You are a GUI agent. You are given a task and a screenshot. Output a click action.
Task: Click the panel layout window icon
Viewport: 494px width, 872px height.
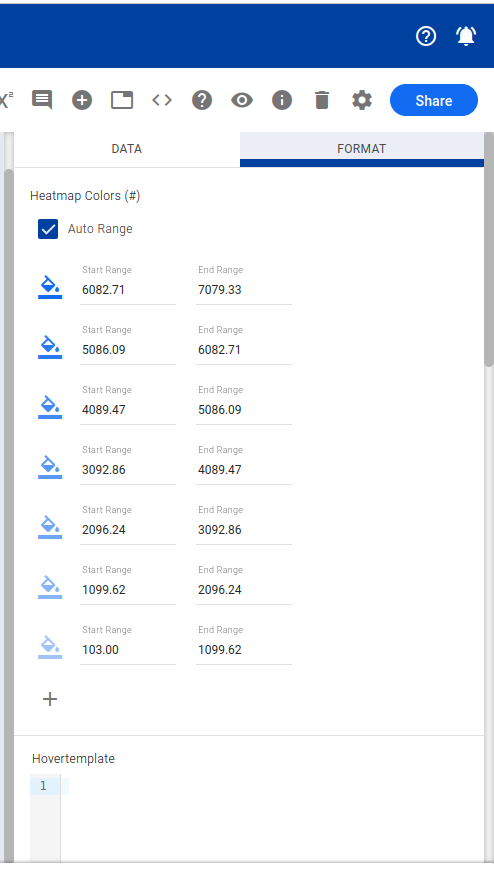[x=122, y=100]
